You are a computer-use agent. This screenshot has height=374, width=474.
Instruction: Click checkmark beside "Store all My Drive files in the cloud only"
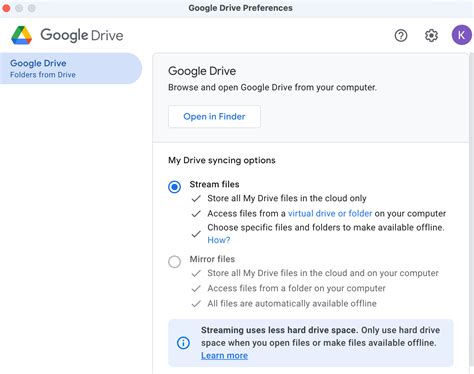[196, 199]
